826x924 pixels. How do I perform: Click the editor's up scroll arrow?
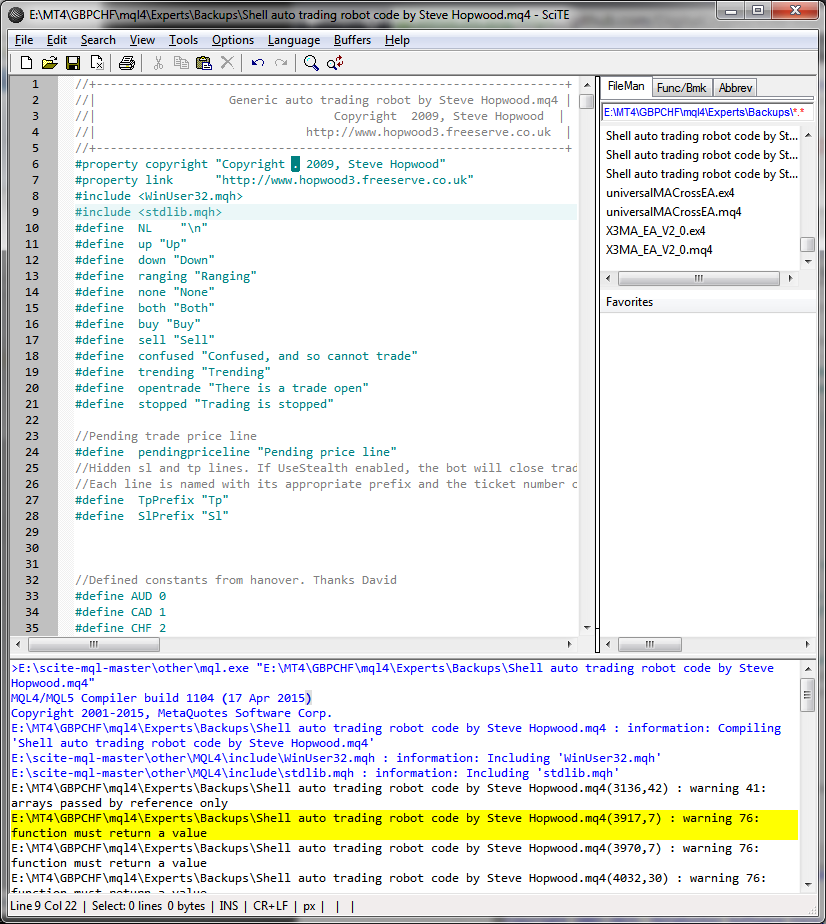click(587, 85)
